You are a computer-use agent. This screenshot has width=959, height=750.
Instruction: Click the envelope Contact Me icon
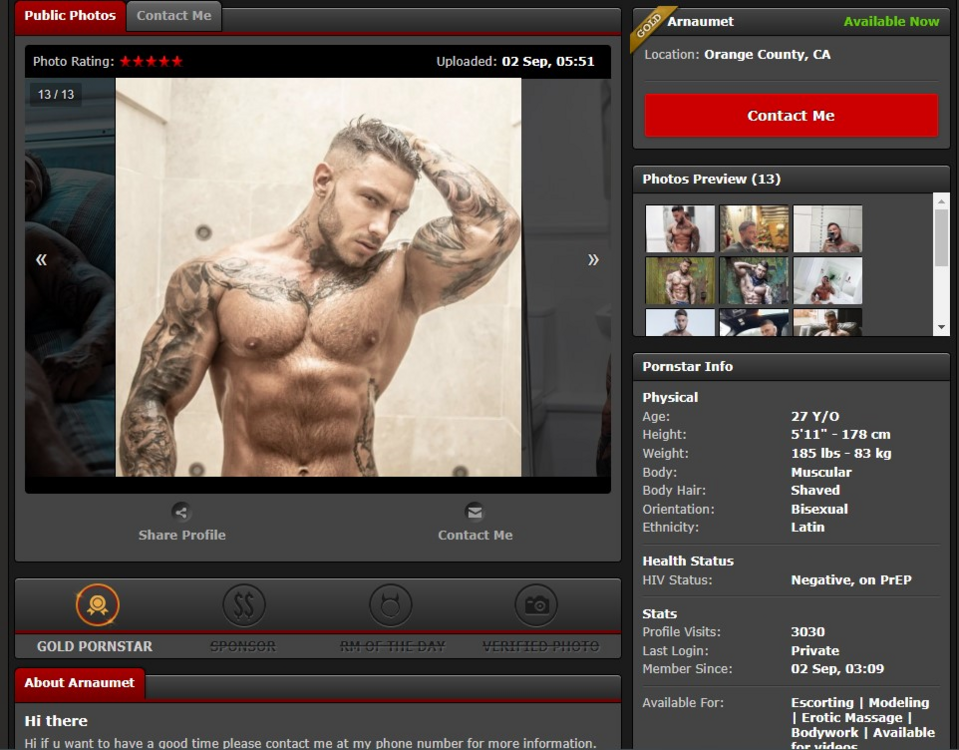(475, 512)
